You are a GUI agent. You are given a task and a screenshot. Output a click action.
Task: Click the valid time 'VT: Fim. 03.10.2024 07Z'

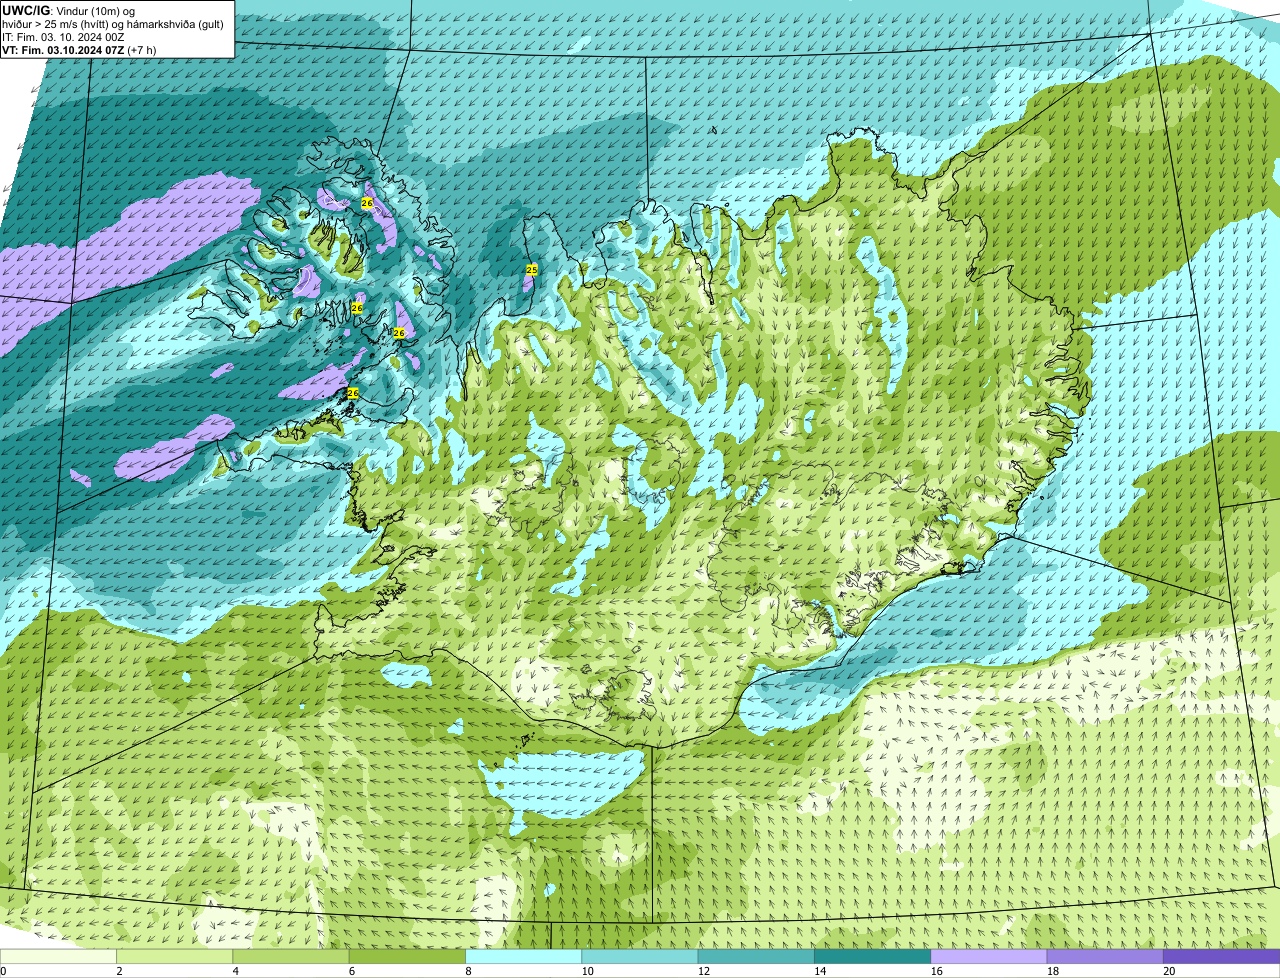point(65,50)
